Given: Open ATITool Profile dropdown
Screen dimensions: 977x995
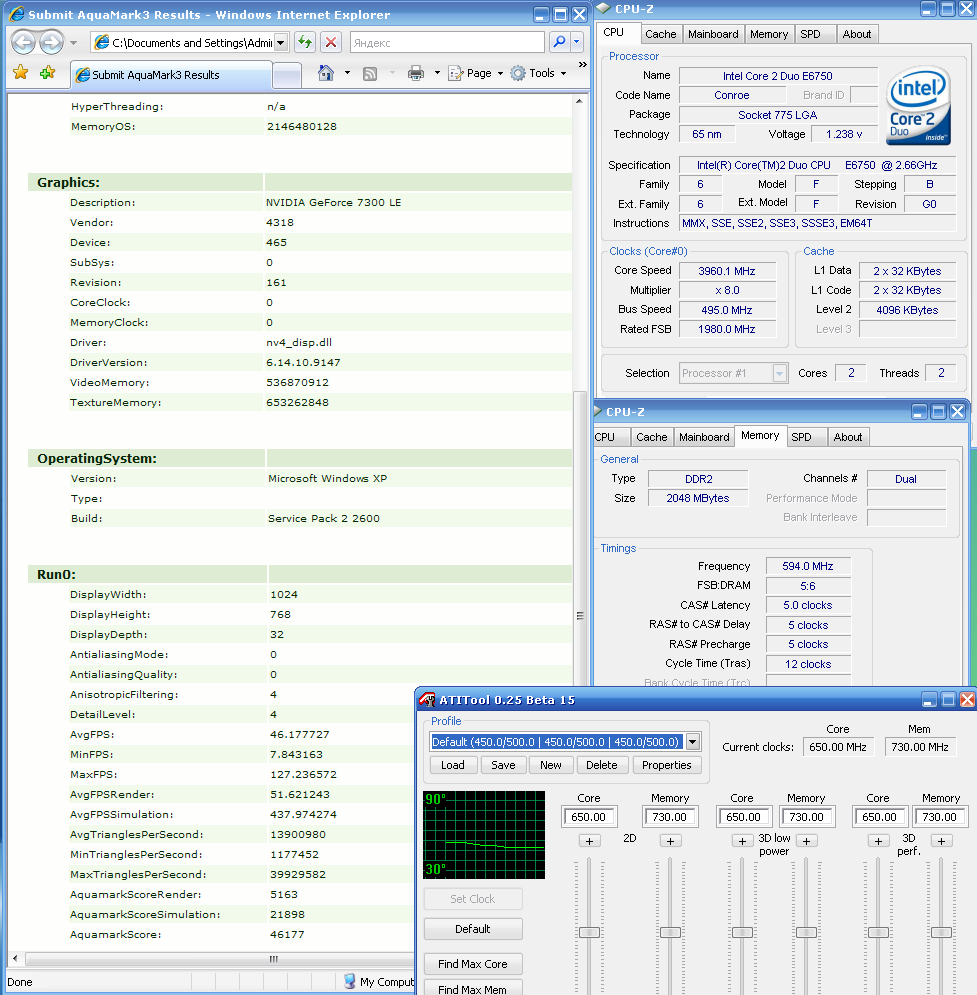Looking at the screenshot, I should coord(693,741).
